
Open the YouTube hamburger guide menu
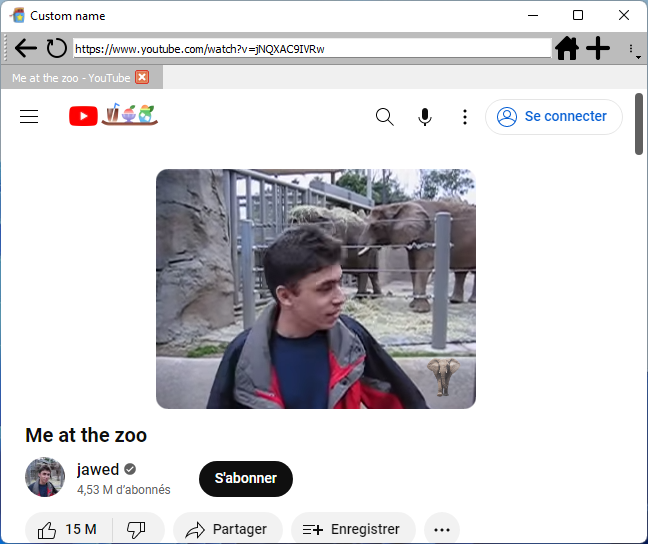coord(29,117)
